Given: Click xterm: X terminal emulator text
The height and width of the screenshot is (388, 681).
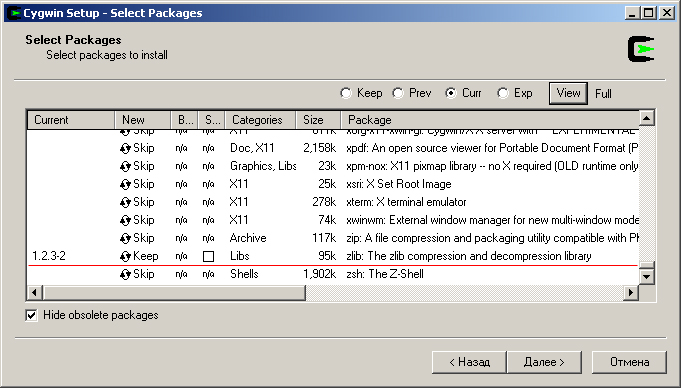Looking at the screenshot, I should 406,202.
